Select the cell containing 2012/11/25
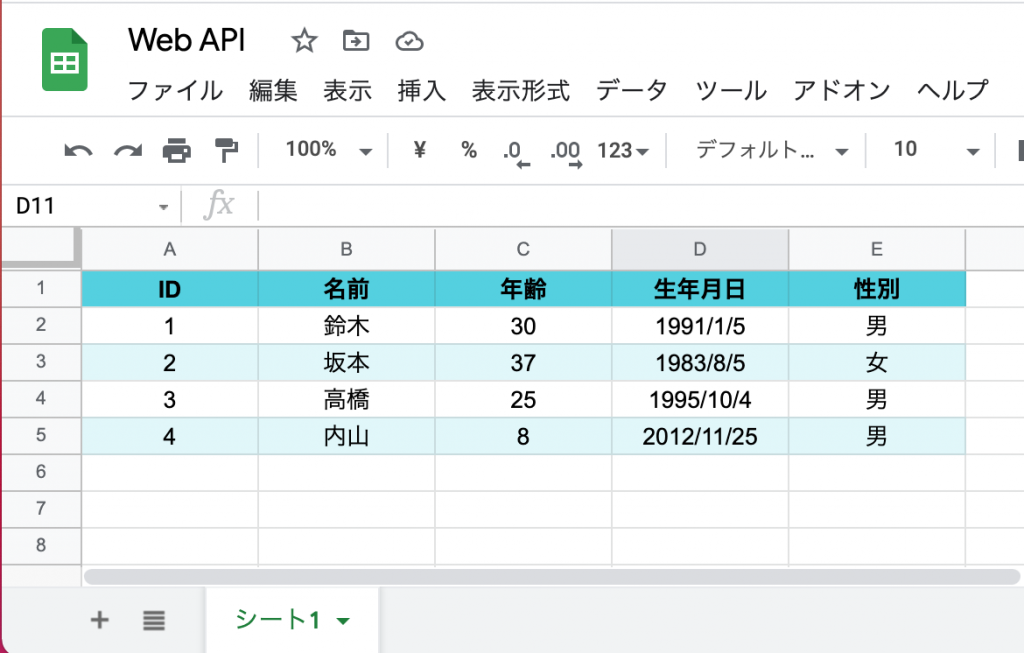The image size is (1024, 653). click(700, 436)
